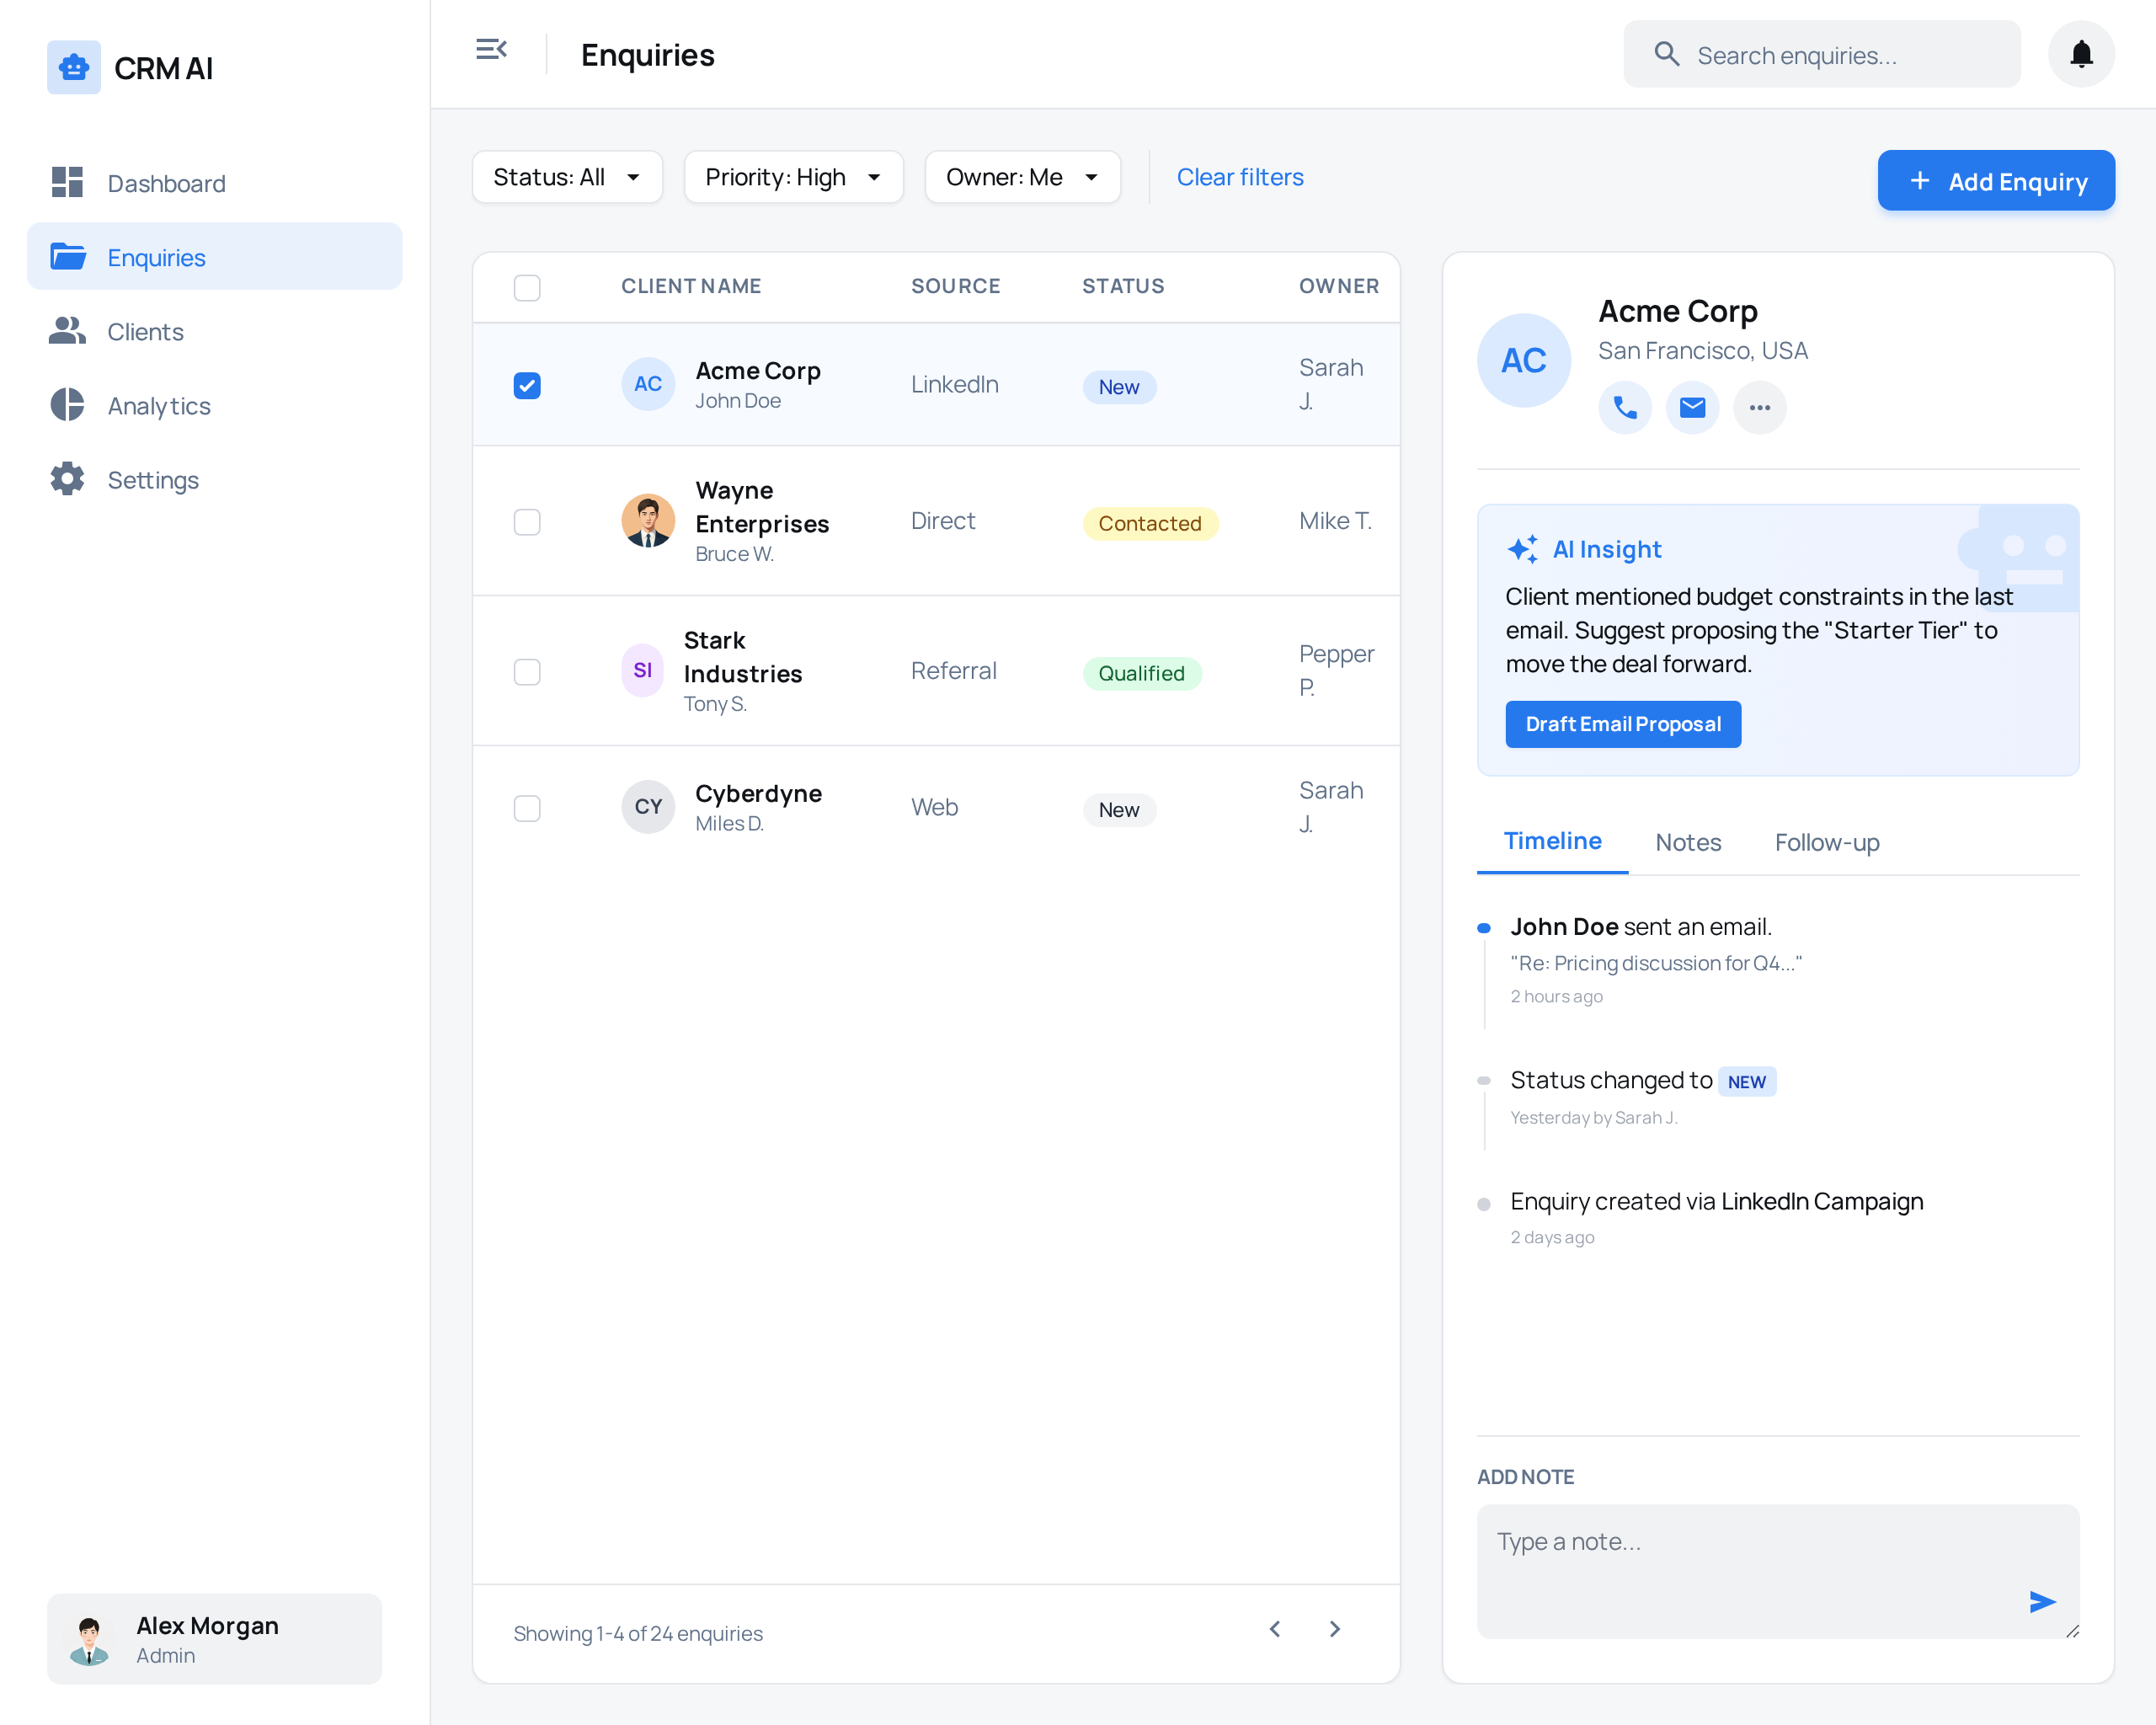The height and width of the screenshot is (1725, 2156).
Task: Check the Cyberdyne row checkbox
Action: [527, 808]
